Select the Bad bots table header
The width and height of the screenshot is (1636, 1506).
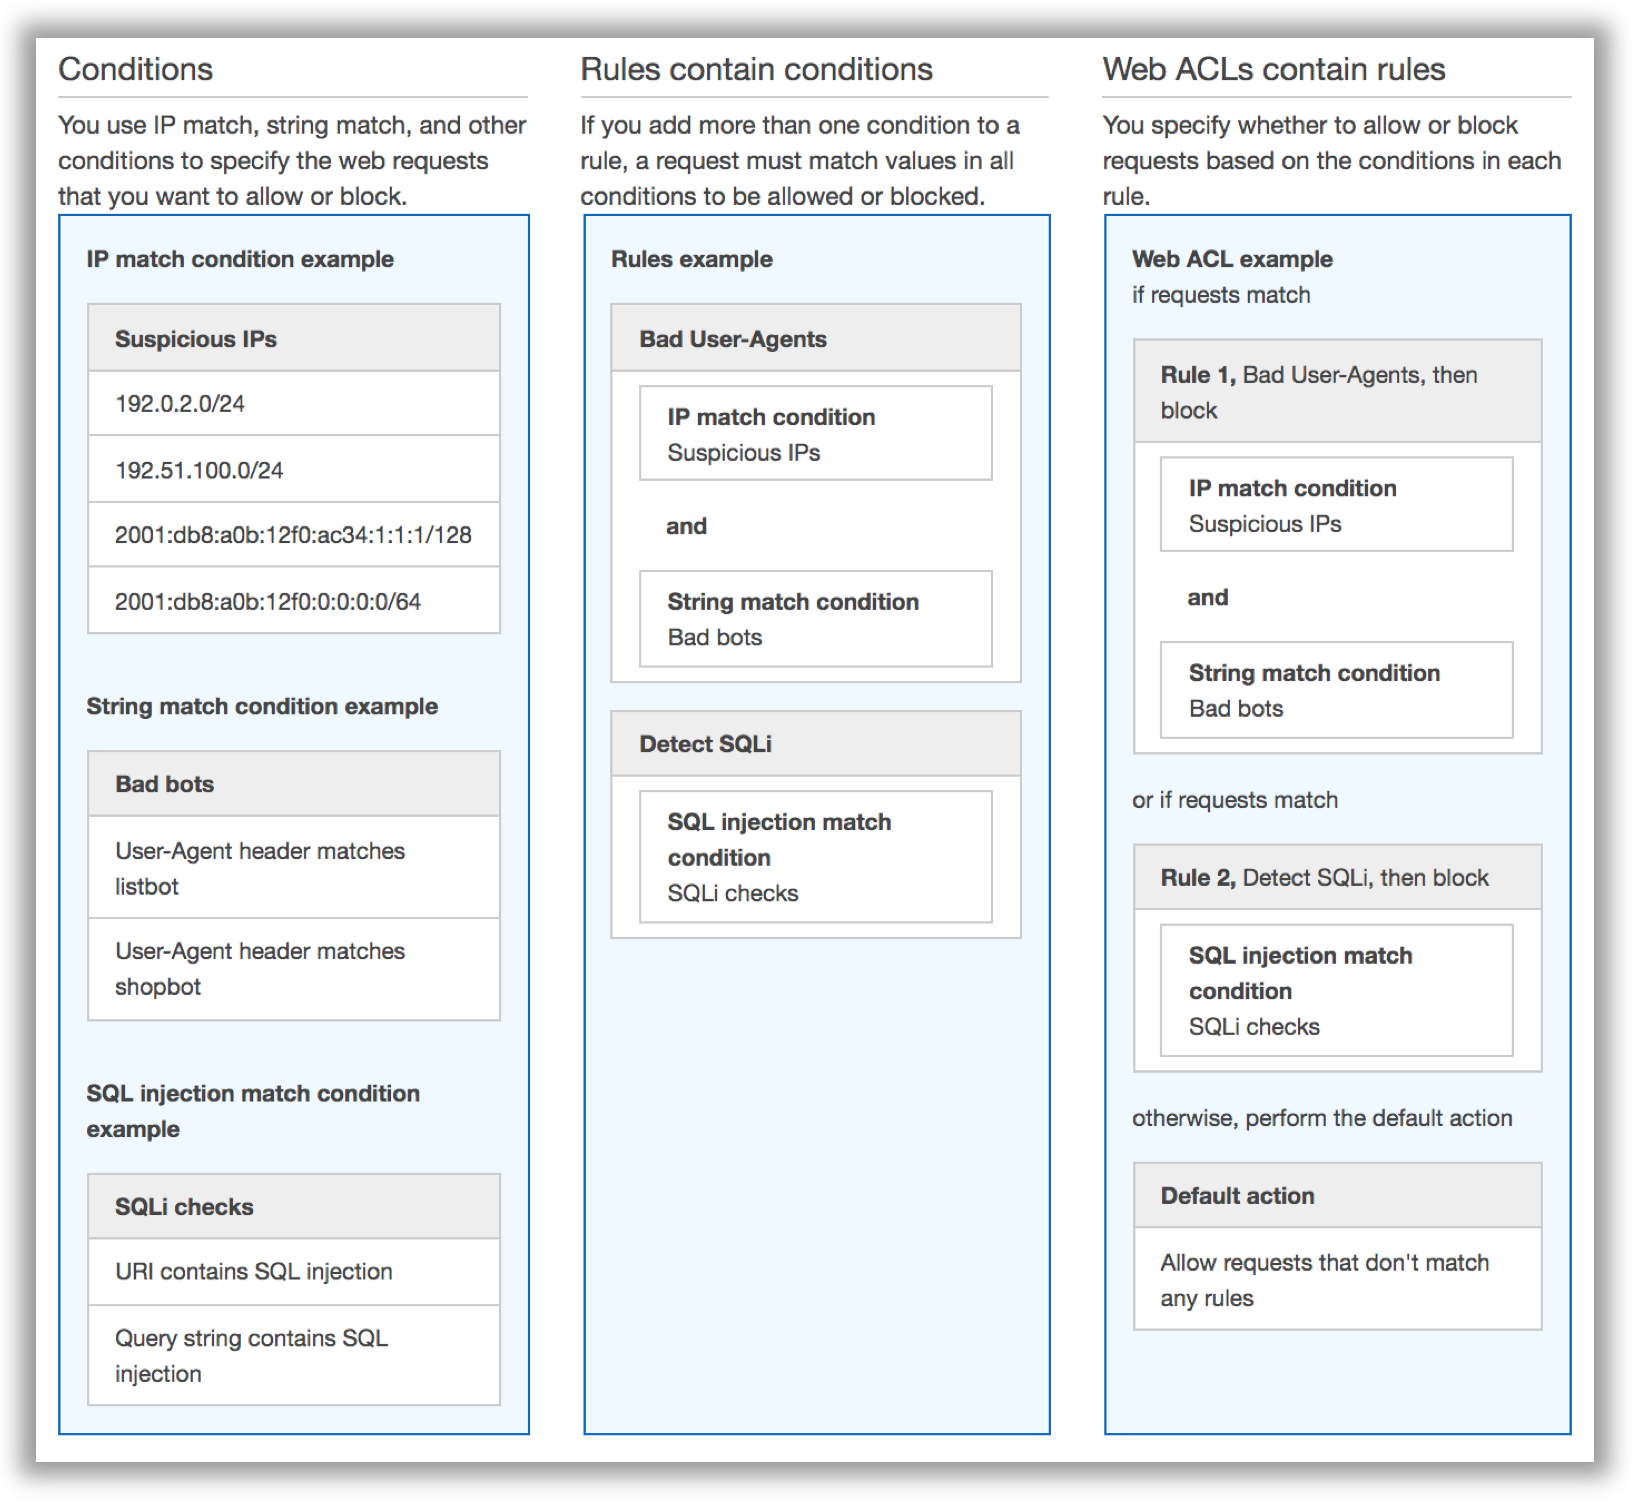(x=294, y=784)
